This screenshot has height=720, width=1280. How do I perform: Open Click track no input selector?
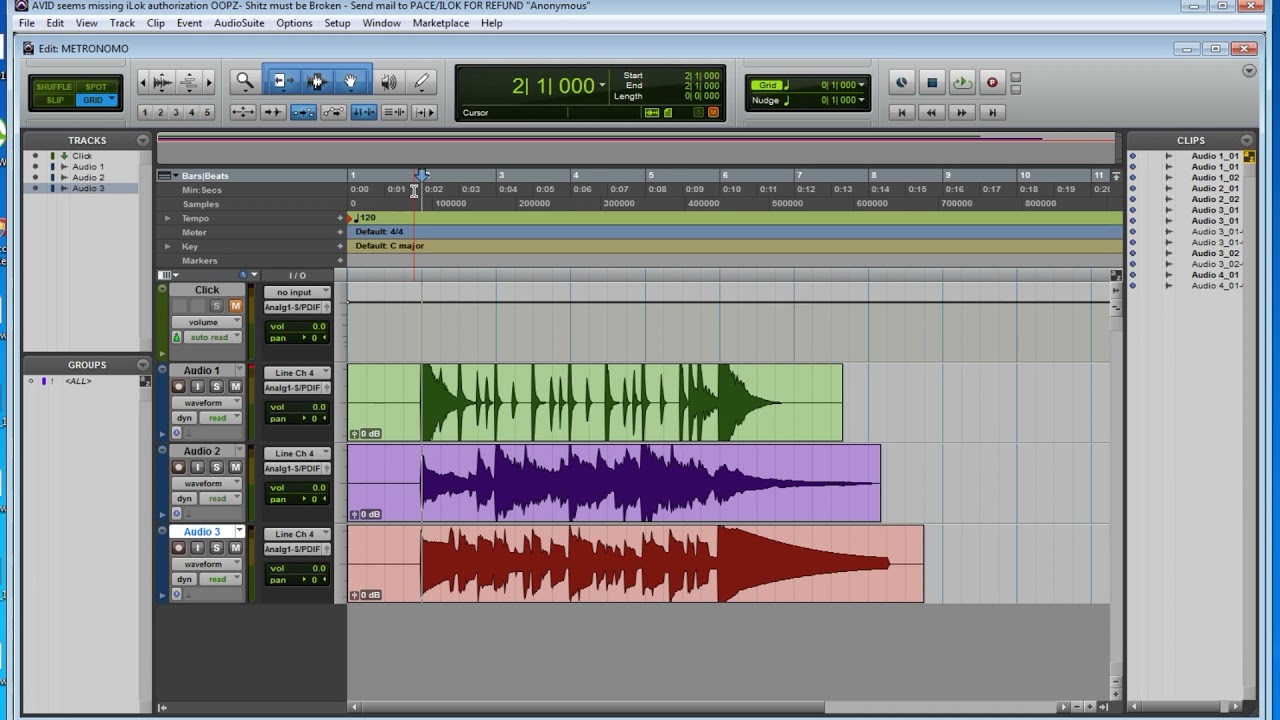pos(297,292)
